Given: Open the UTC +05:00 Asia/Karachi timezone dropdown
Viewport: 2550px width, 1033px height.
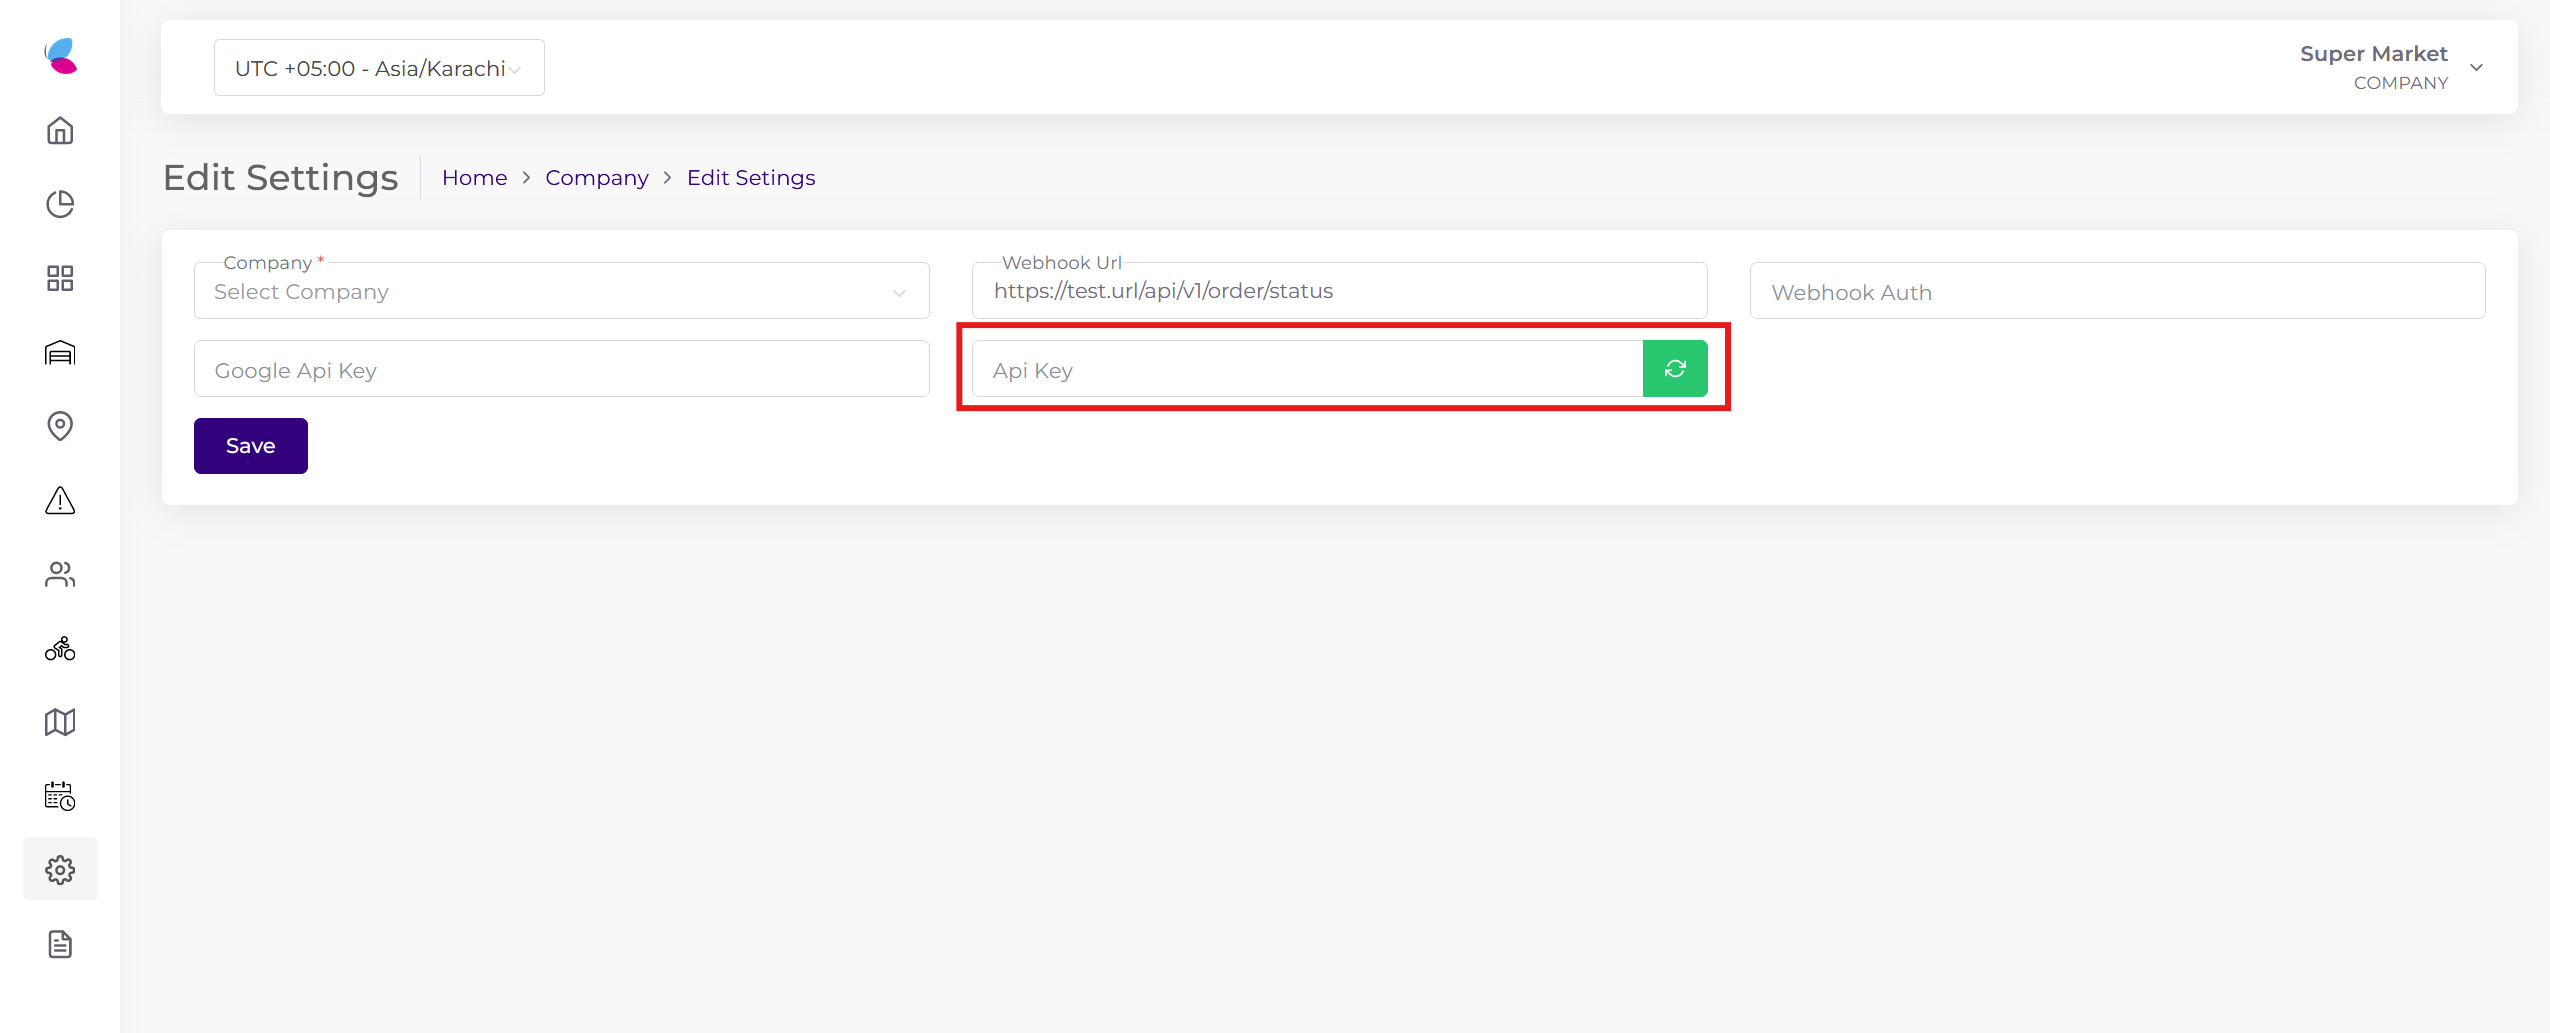Looking at the screenshot, I should 378,67.
